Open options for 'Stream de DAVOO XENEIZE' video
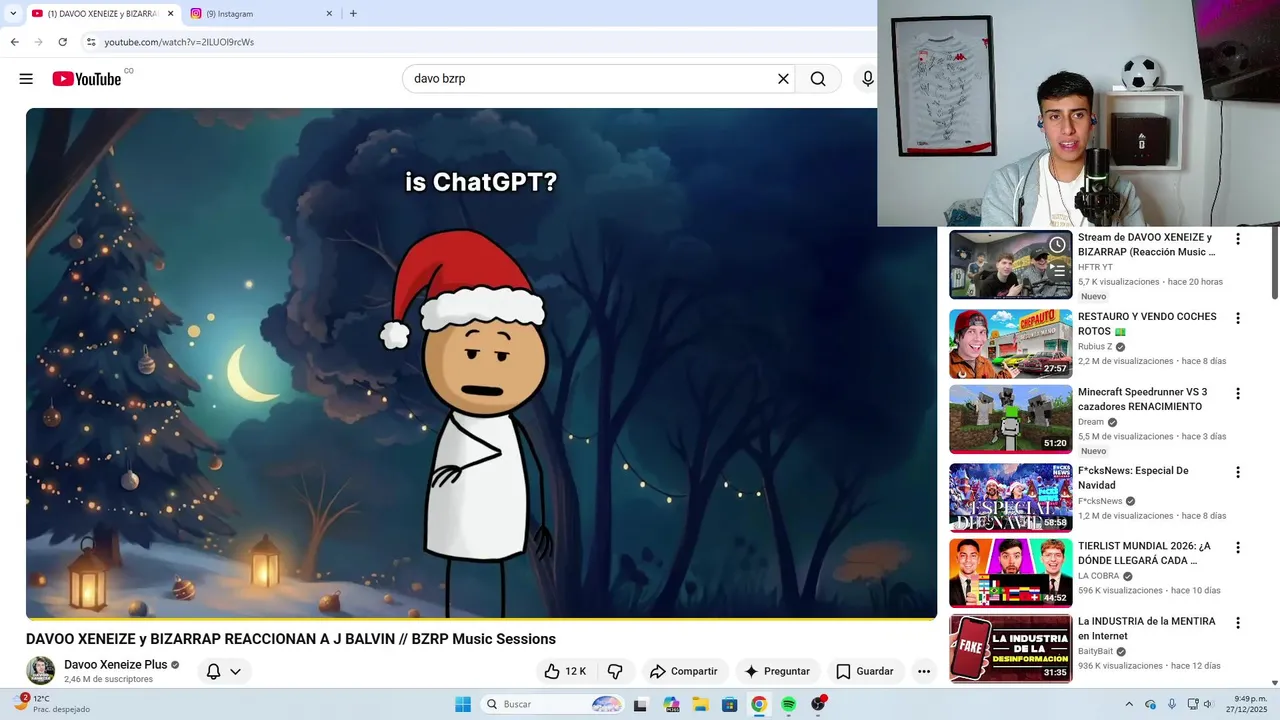This screenshot has width=1280, height=720. [1238, 239]
